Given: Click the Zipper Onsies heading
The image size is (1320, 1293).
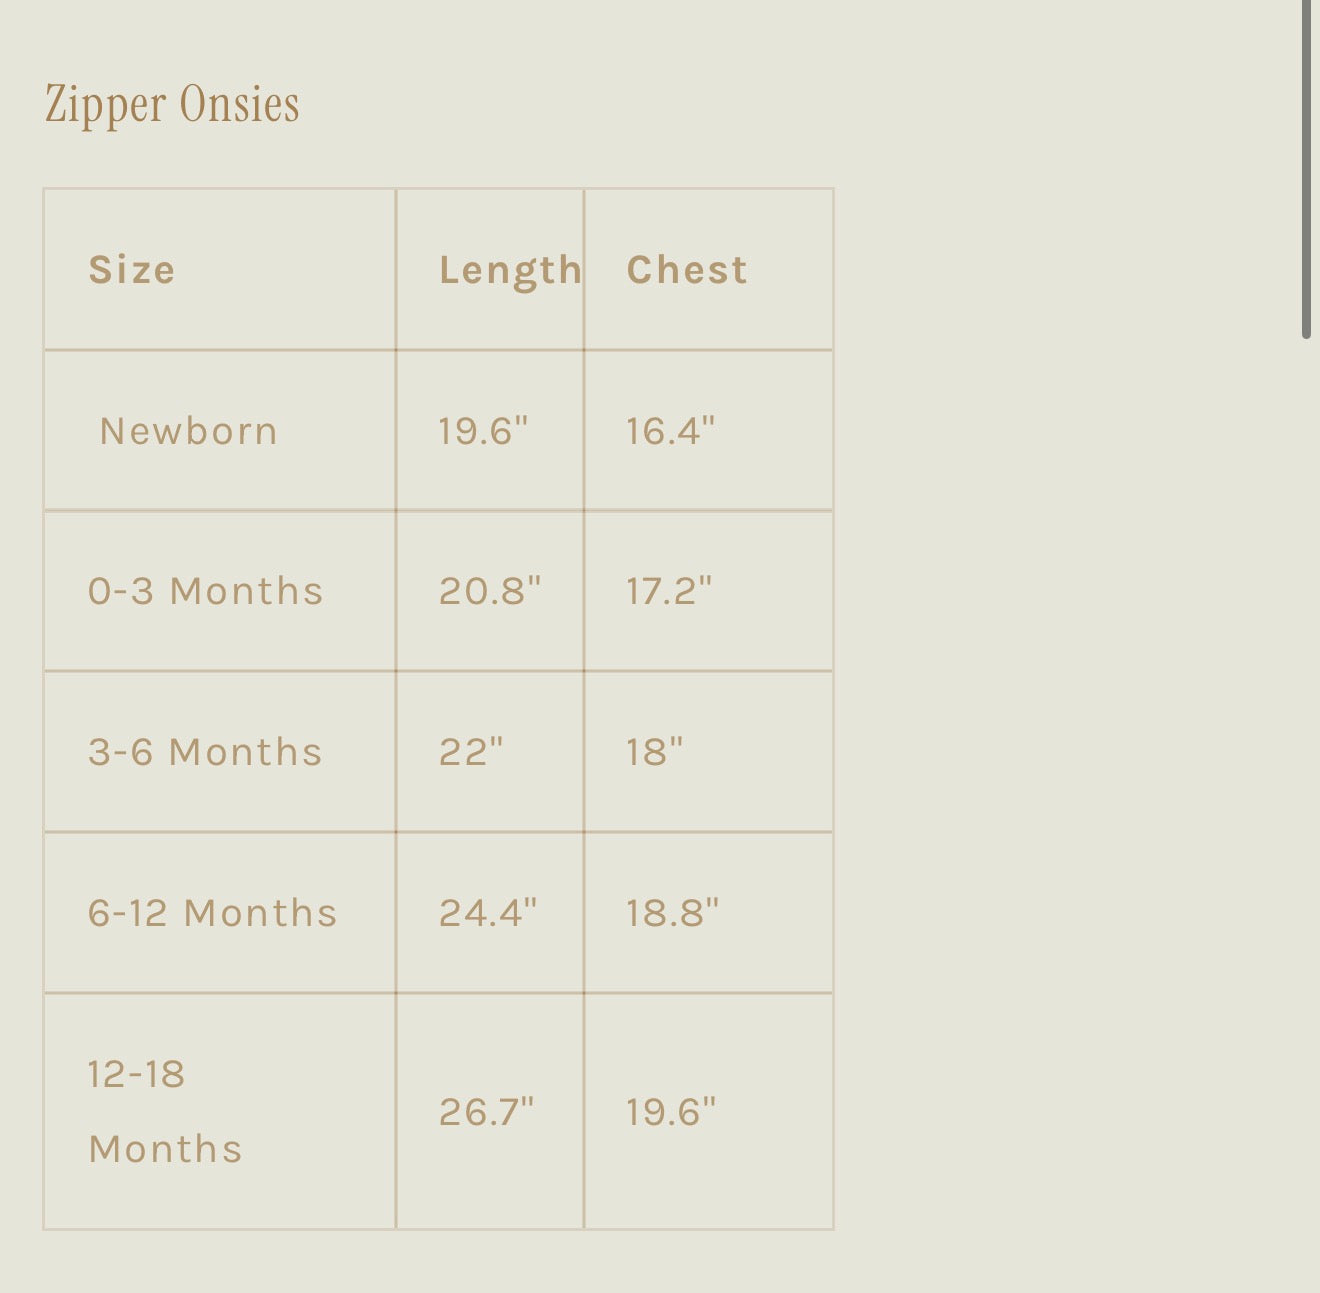Looking at the screenshot, I should click(172, 104).
